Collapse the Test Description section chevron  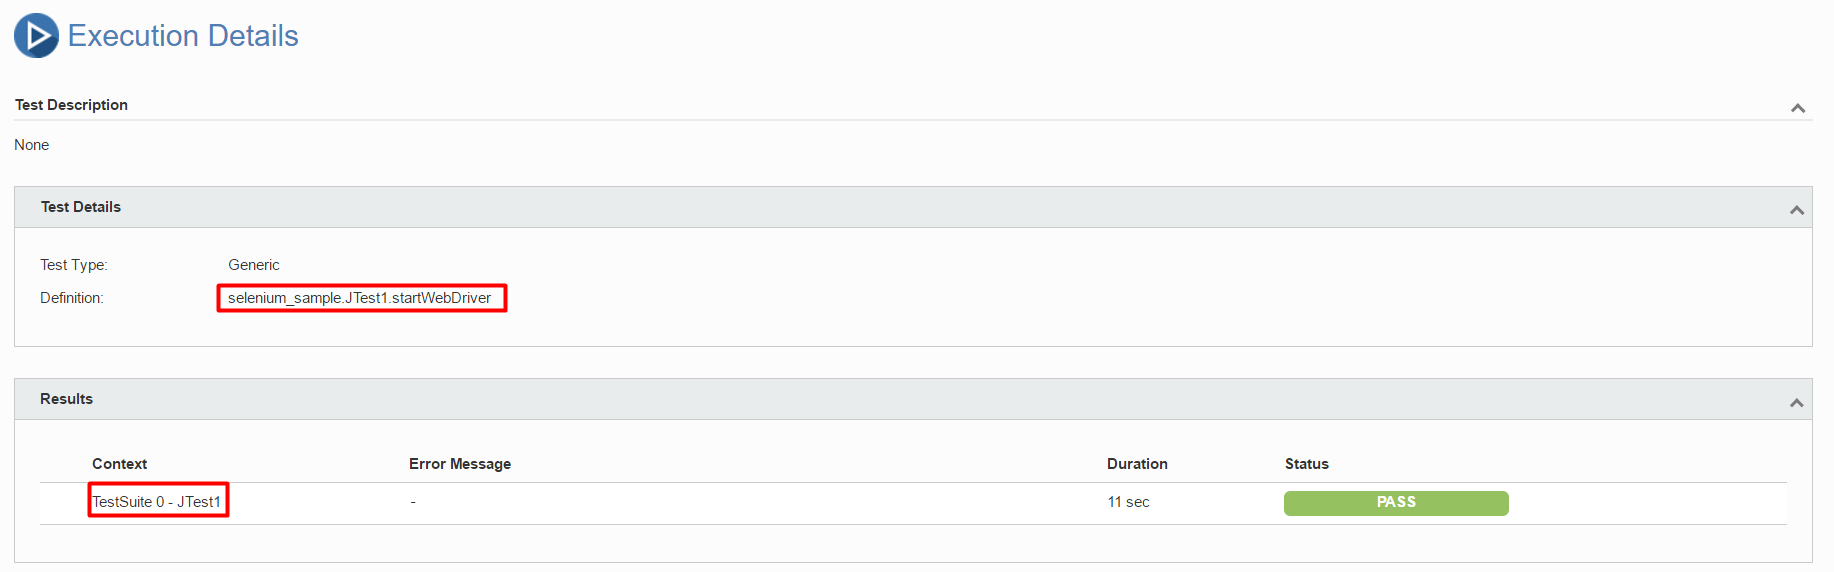point(1797,108)
